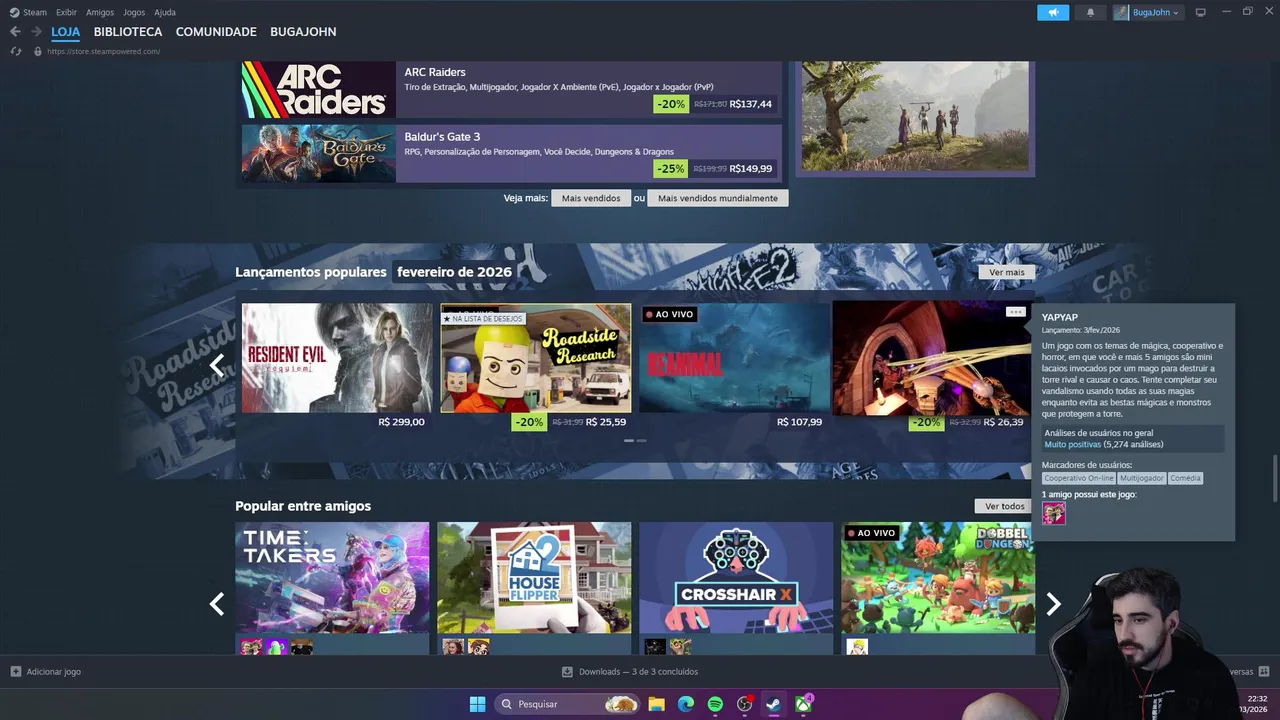1280x720 pixels.
Task: Click the first carousel page indicator dot
Action: (630, 441)
